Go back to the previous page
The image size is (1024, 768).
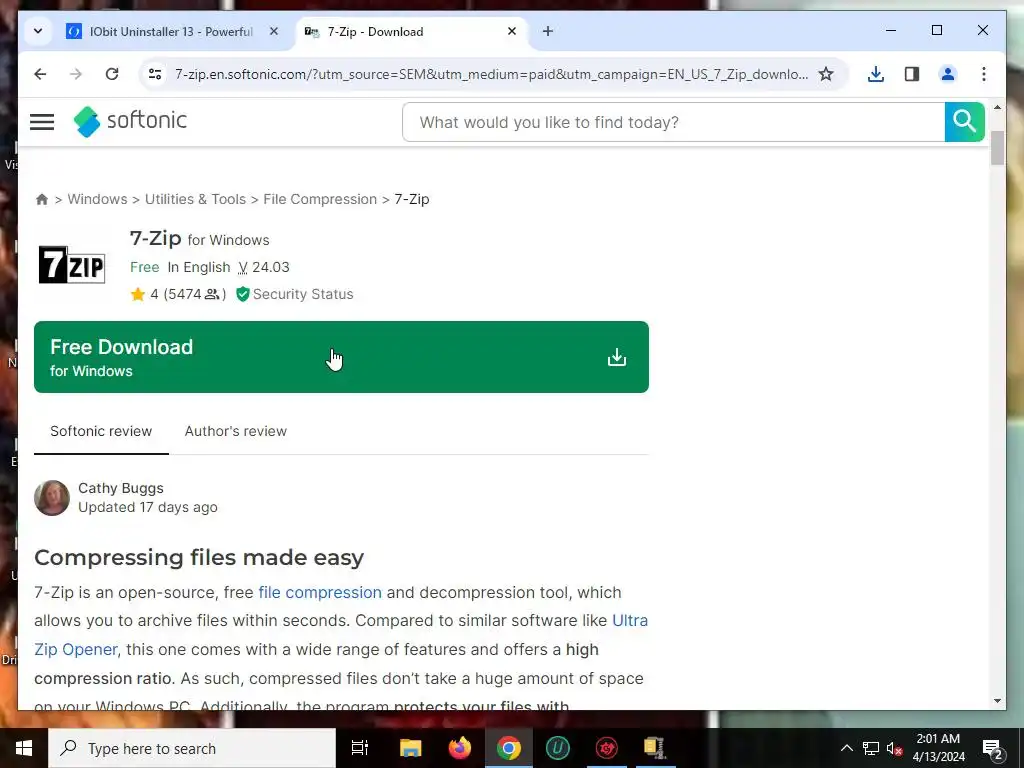coord(40,74)
